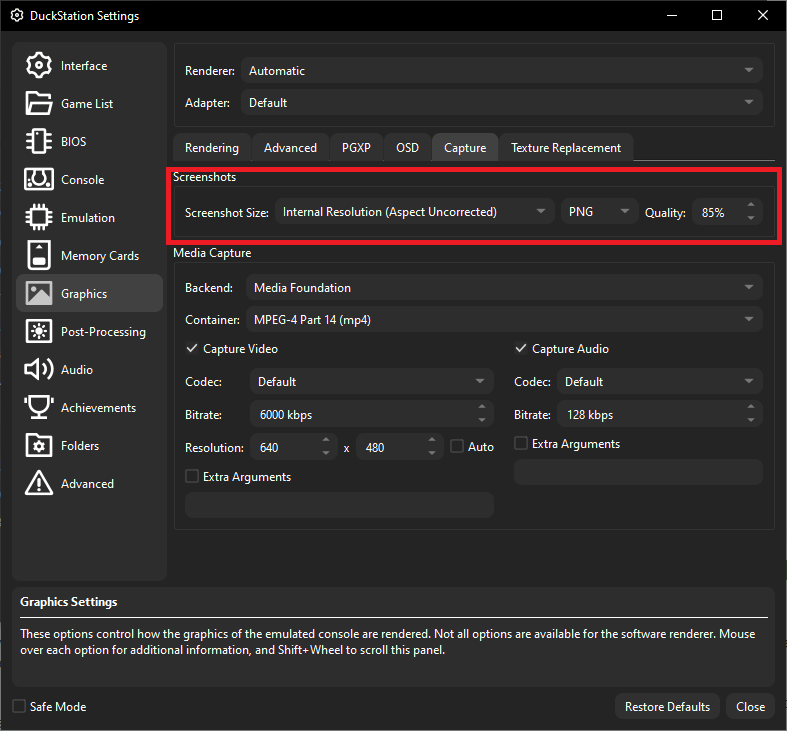Expand the Screenshot Size dropdown

click(x=415, y=212)
